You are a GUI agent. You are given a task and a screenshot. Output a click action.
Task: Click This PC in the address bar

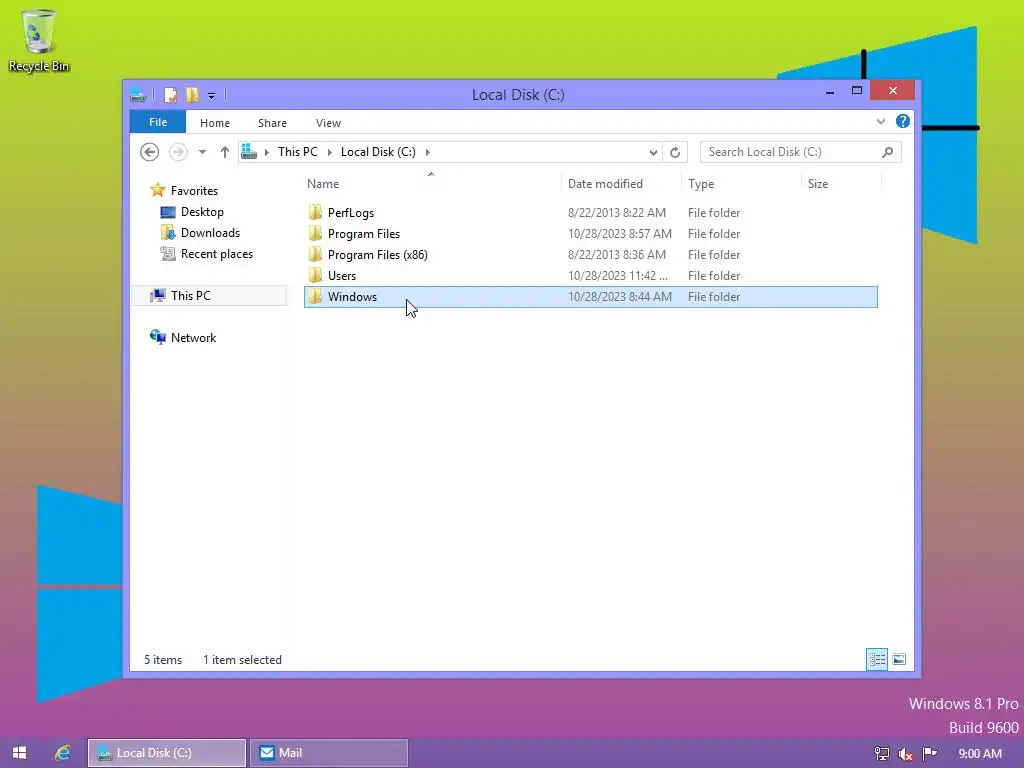(x=298, y=152)
